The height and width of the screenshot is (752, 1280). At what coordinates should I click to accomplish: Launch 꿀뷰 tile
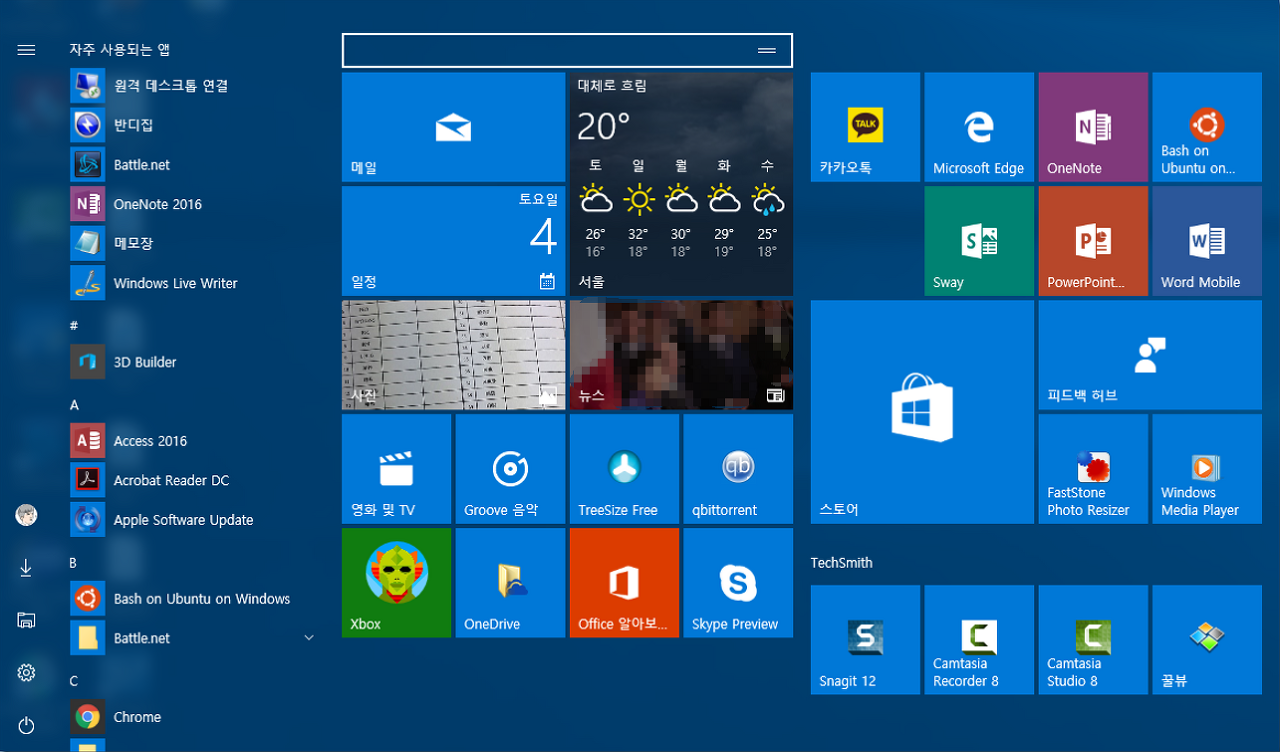[1207, 640]
